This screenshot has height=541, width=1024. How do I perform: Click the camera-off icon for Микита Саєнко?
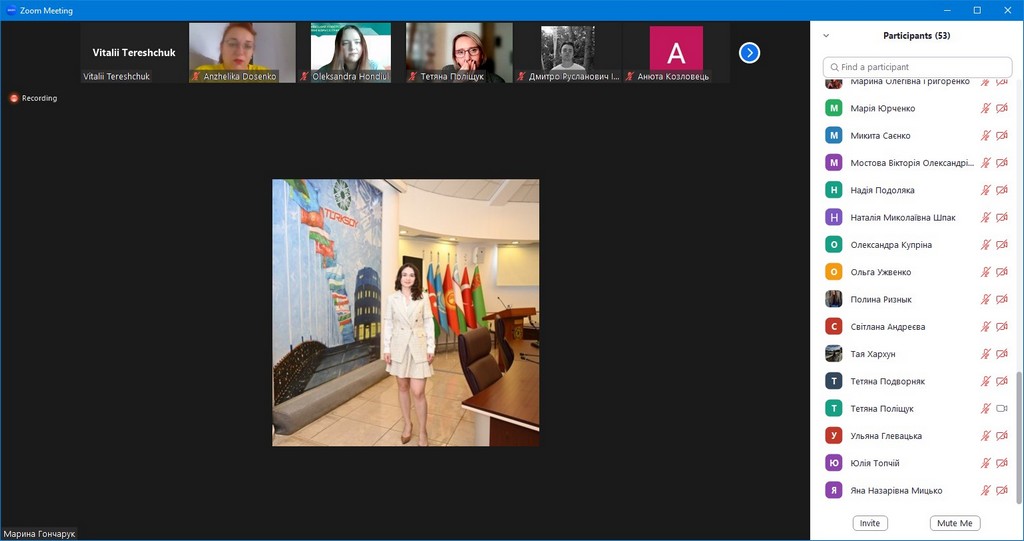1002,136
